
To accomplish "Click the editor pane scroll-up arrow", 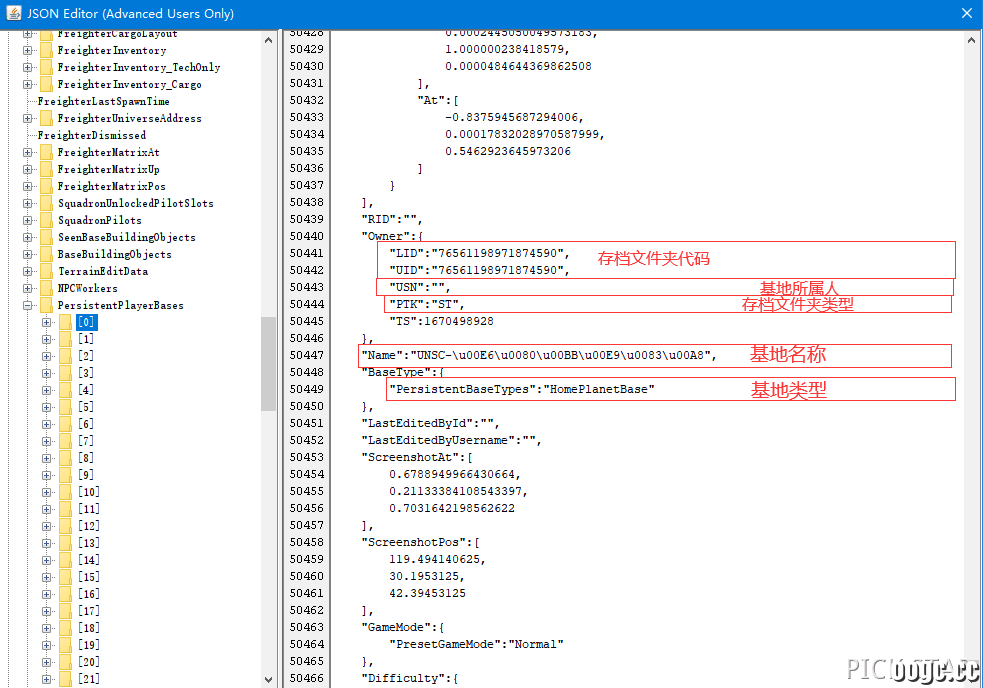I will [x=971, y=40].
